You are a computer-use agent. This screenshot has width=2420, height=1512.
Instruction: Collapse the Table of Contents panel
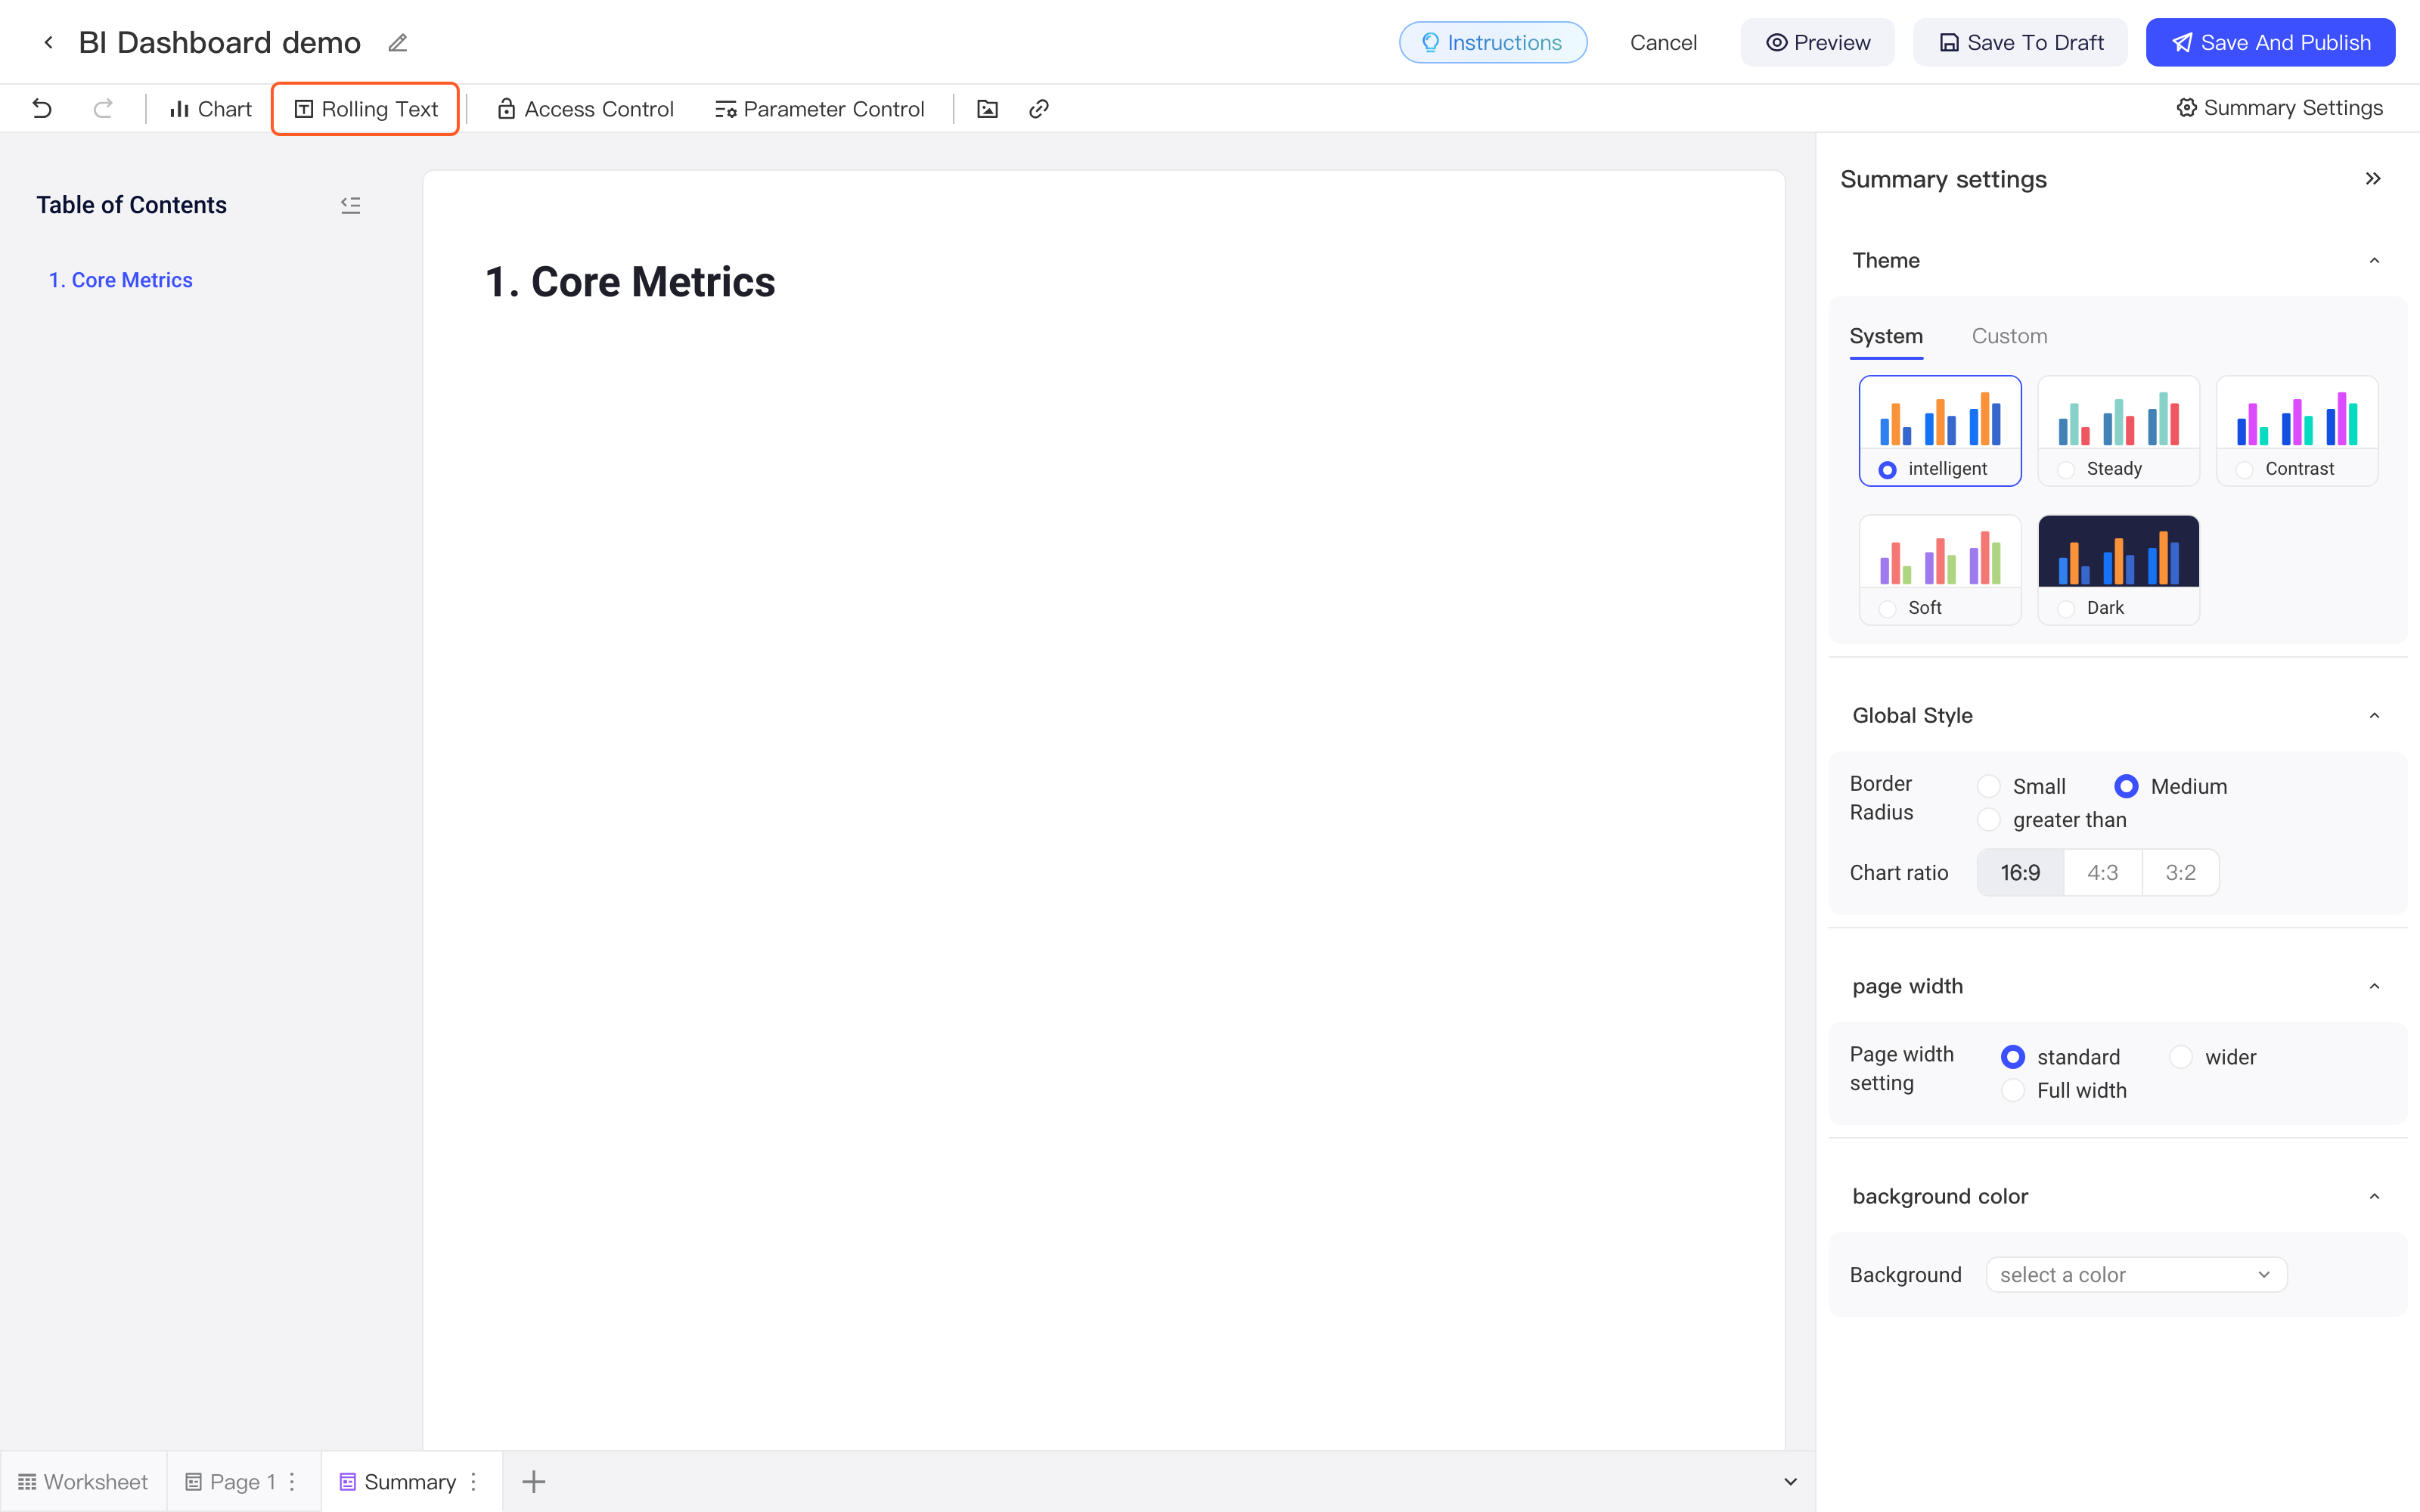point(350,205)
